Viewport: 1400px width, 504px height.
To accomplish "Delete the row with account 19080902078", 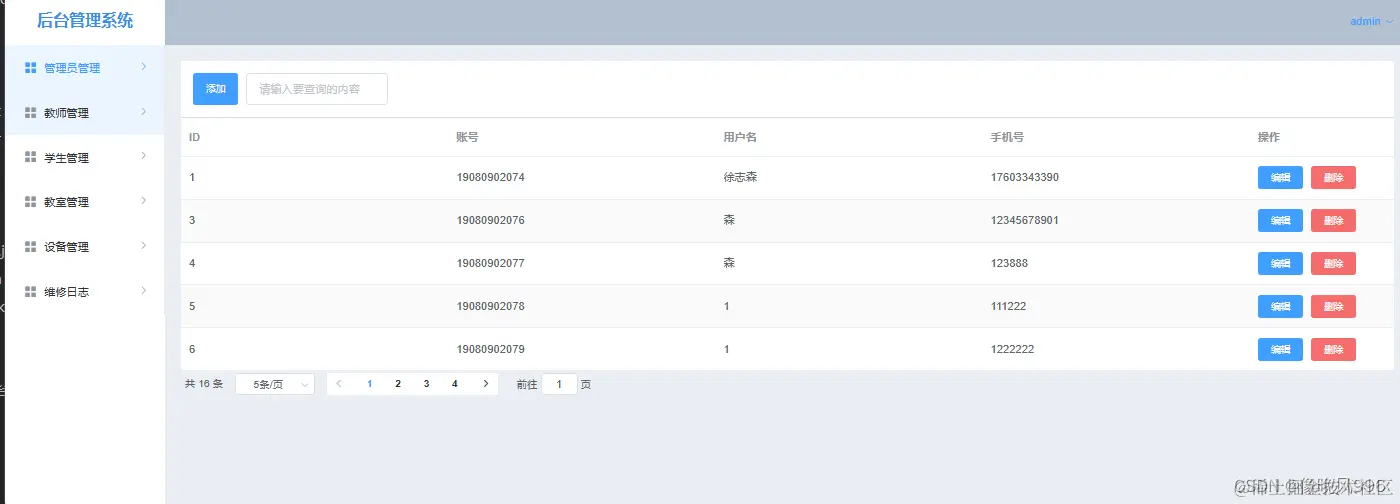I will pyautogui.click(x=1333, y=307).
